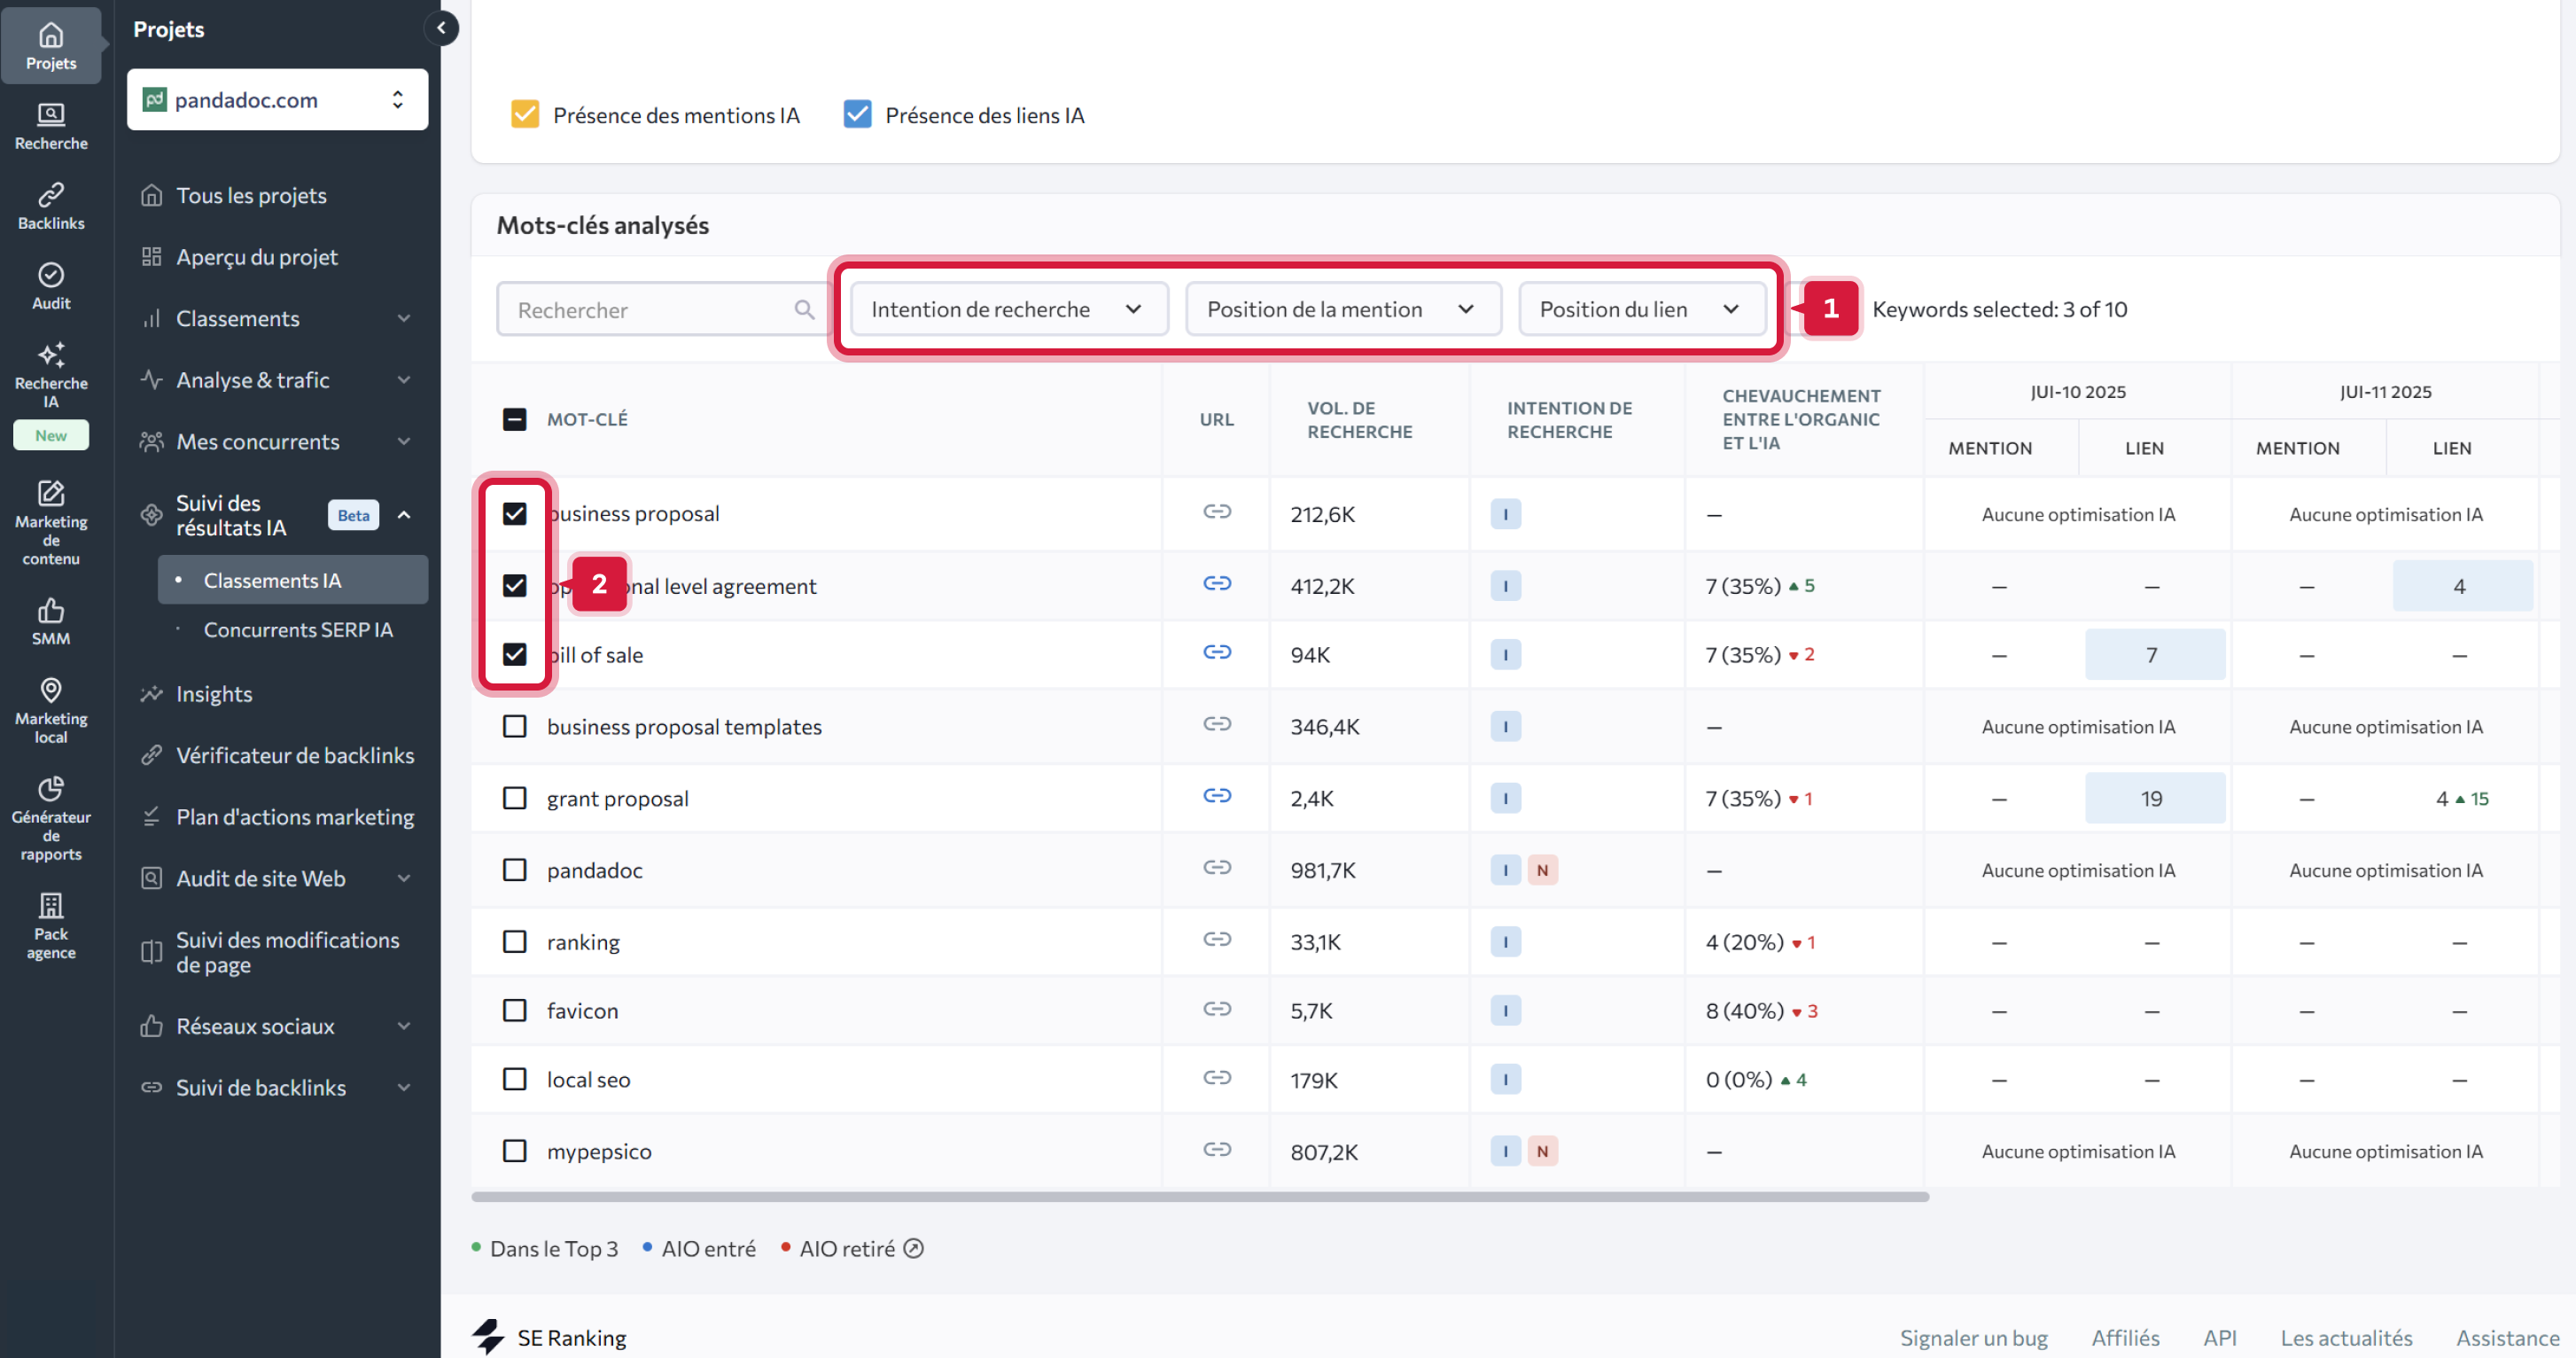The width and height of the screenshot is (2576, 1358).
Task: Open URL link icon for favicon row
Action: (x=1216, y=1009)
